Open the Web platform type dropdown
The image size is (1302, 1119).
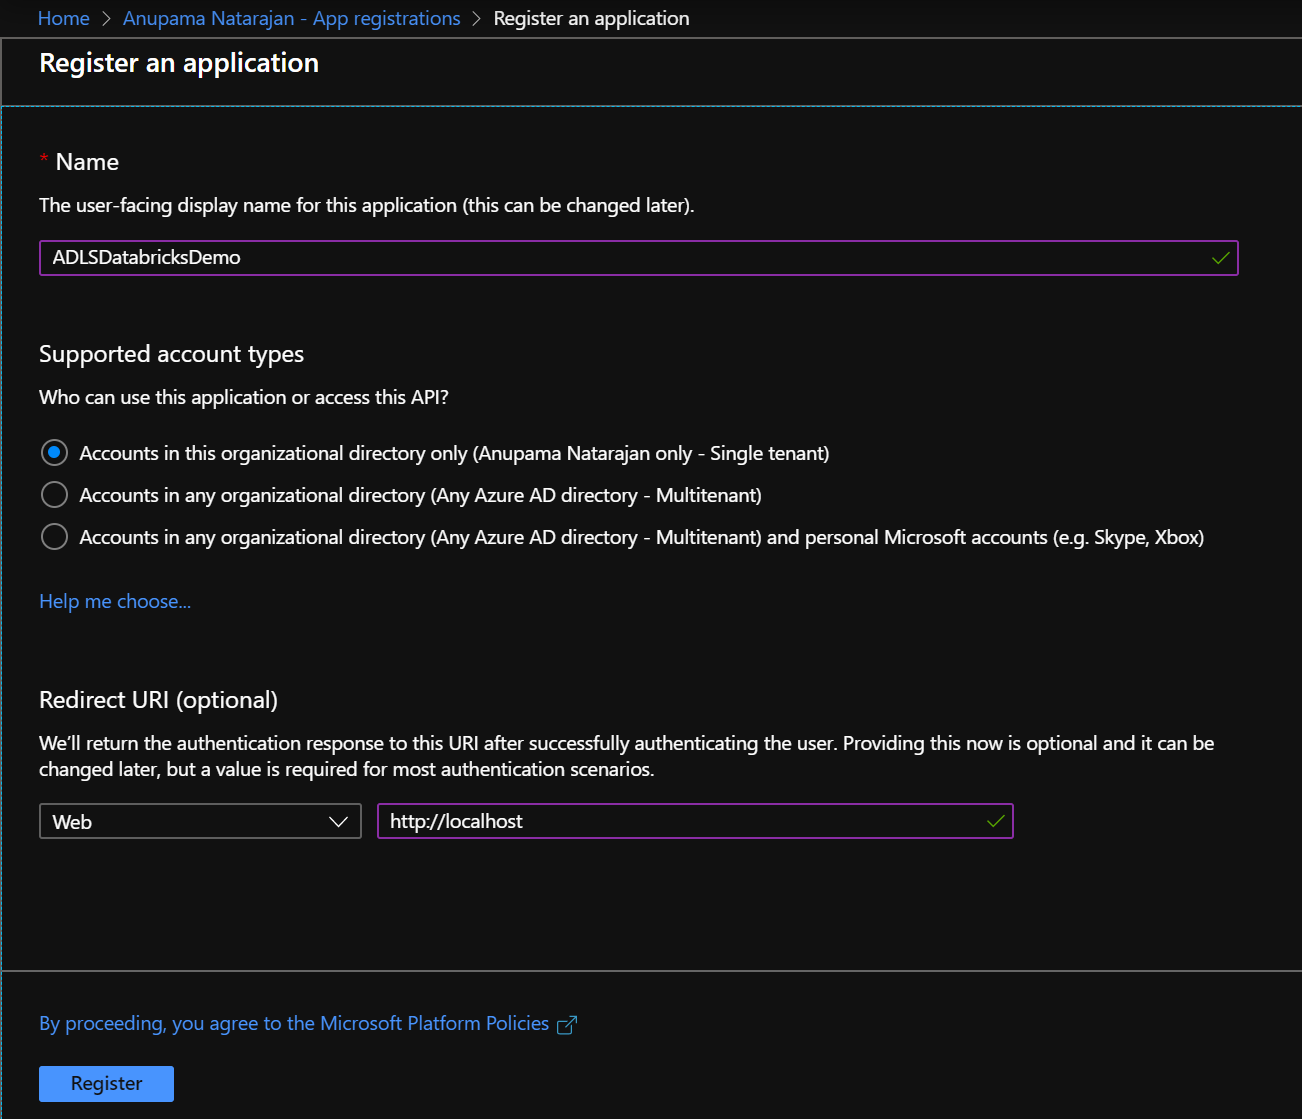200,821
